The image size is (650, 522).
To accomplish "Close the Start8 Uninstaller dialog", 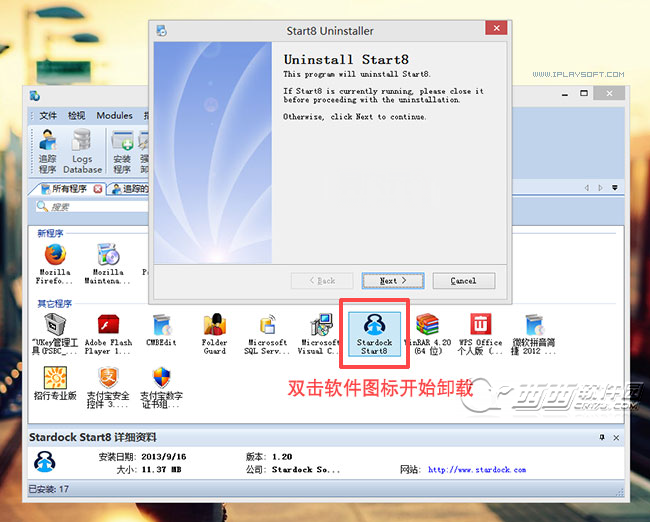I will point(496,28).
